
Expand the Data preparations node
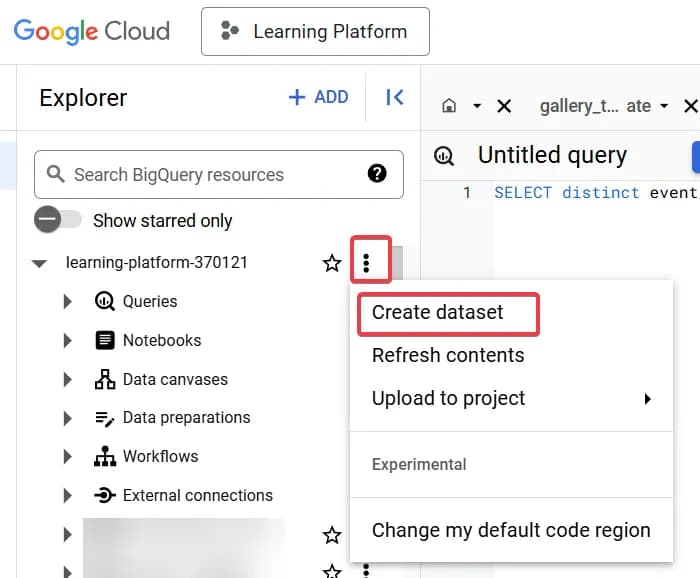67,418
